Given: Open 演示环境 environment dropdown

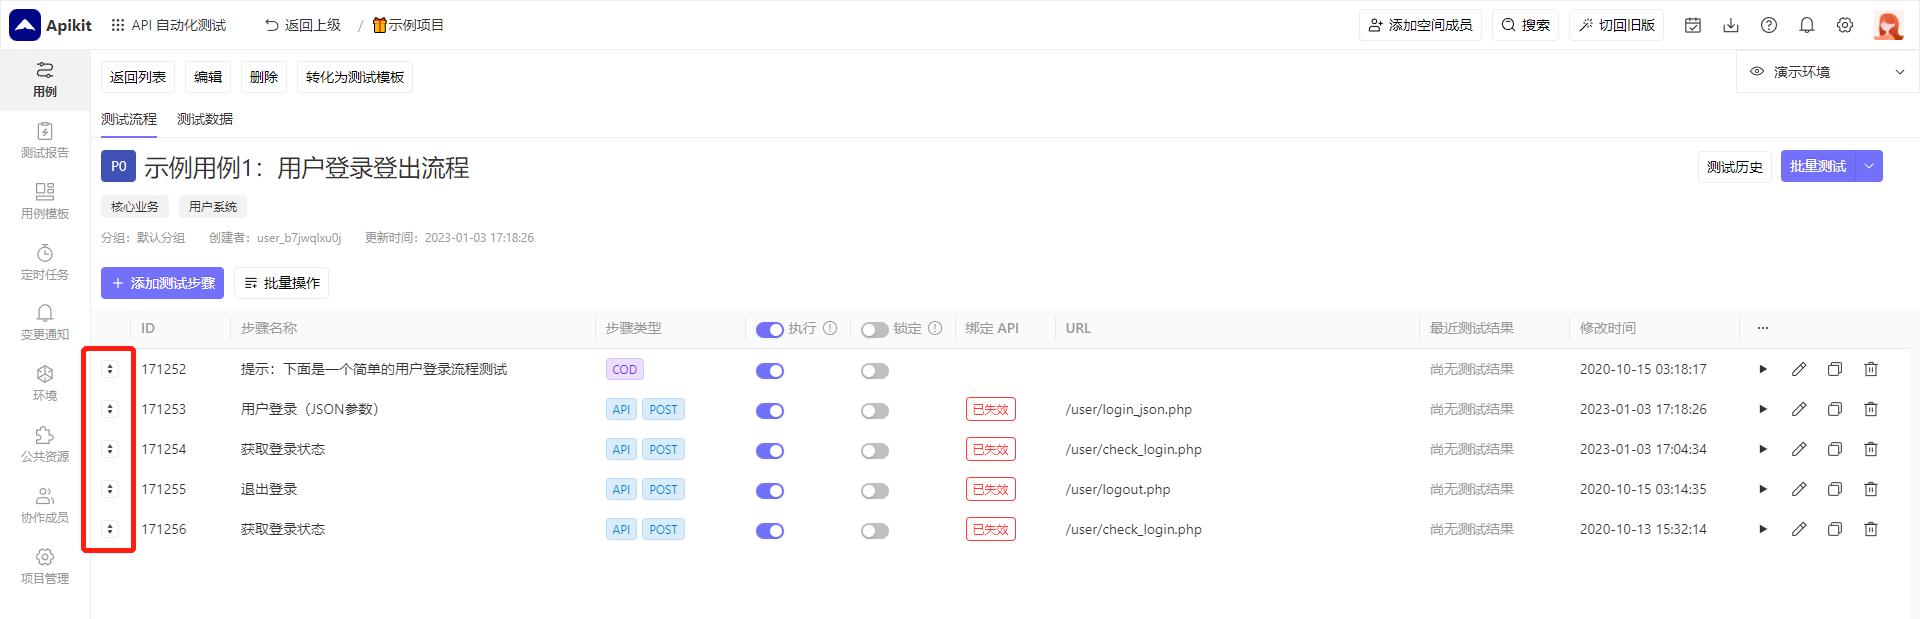Looking at the screenshot, I should click(1827, 72).
